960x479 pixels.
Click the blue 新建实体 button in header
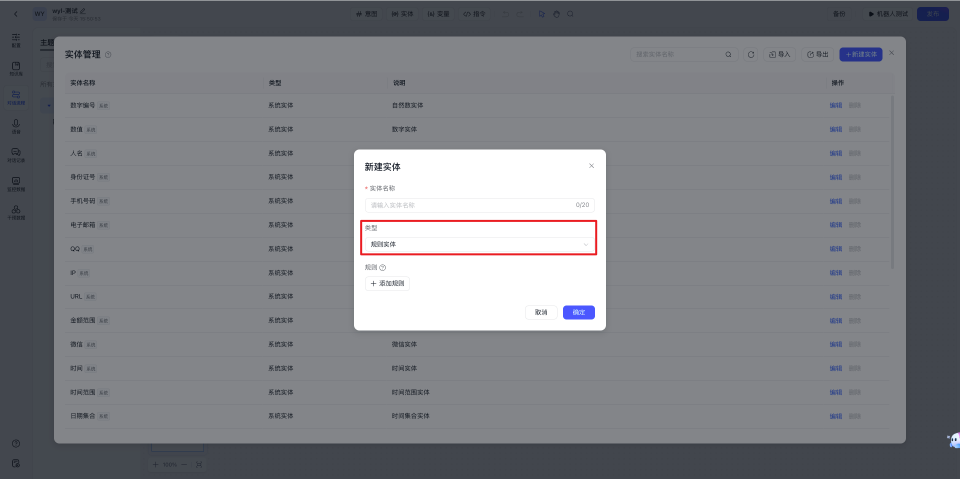(x=861, y=54)
